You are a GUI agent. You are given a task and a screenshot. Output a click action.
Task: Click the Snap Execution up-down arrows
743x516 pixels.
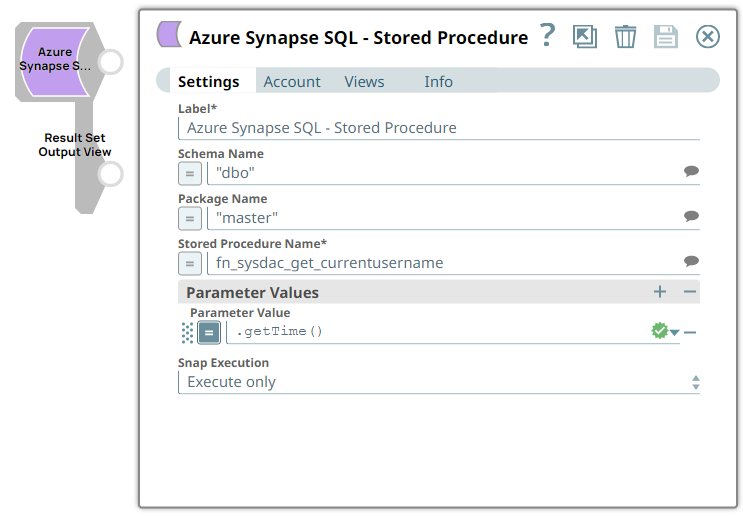coord(696,382)
